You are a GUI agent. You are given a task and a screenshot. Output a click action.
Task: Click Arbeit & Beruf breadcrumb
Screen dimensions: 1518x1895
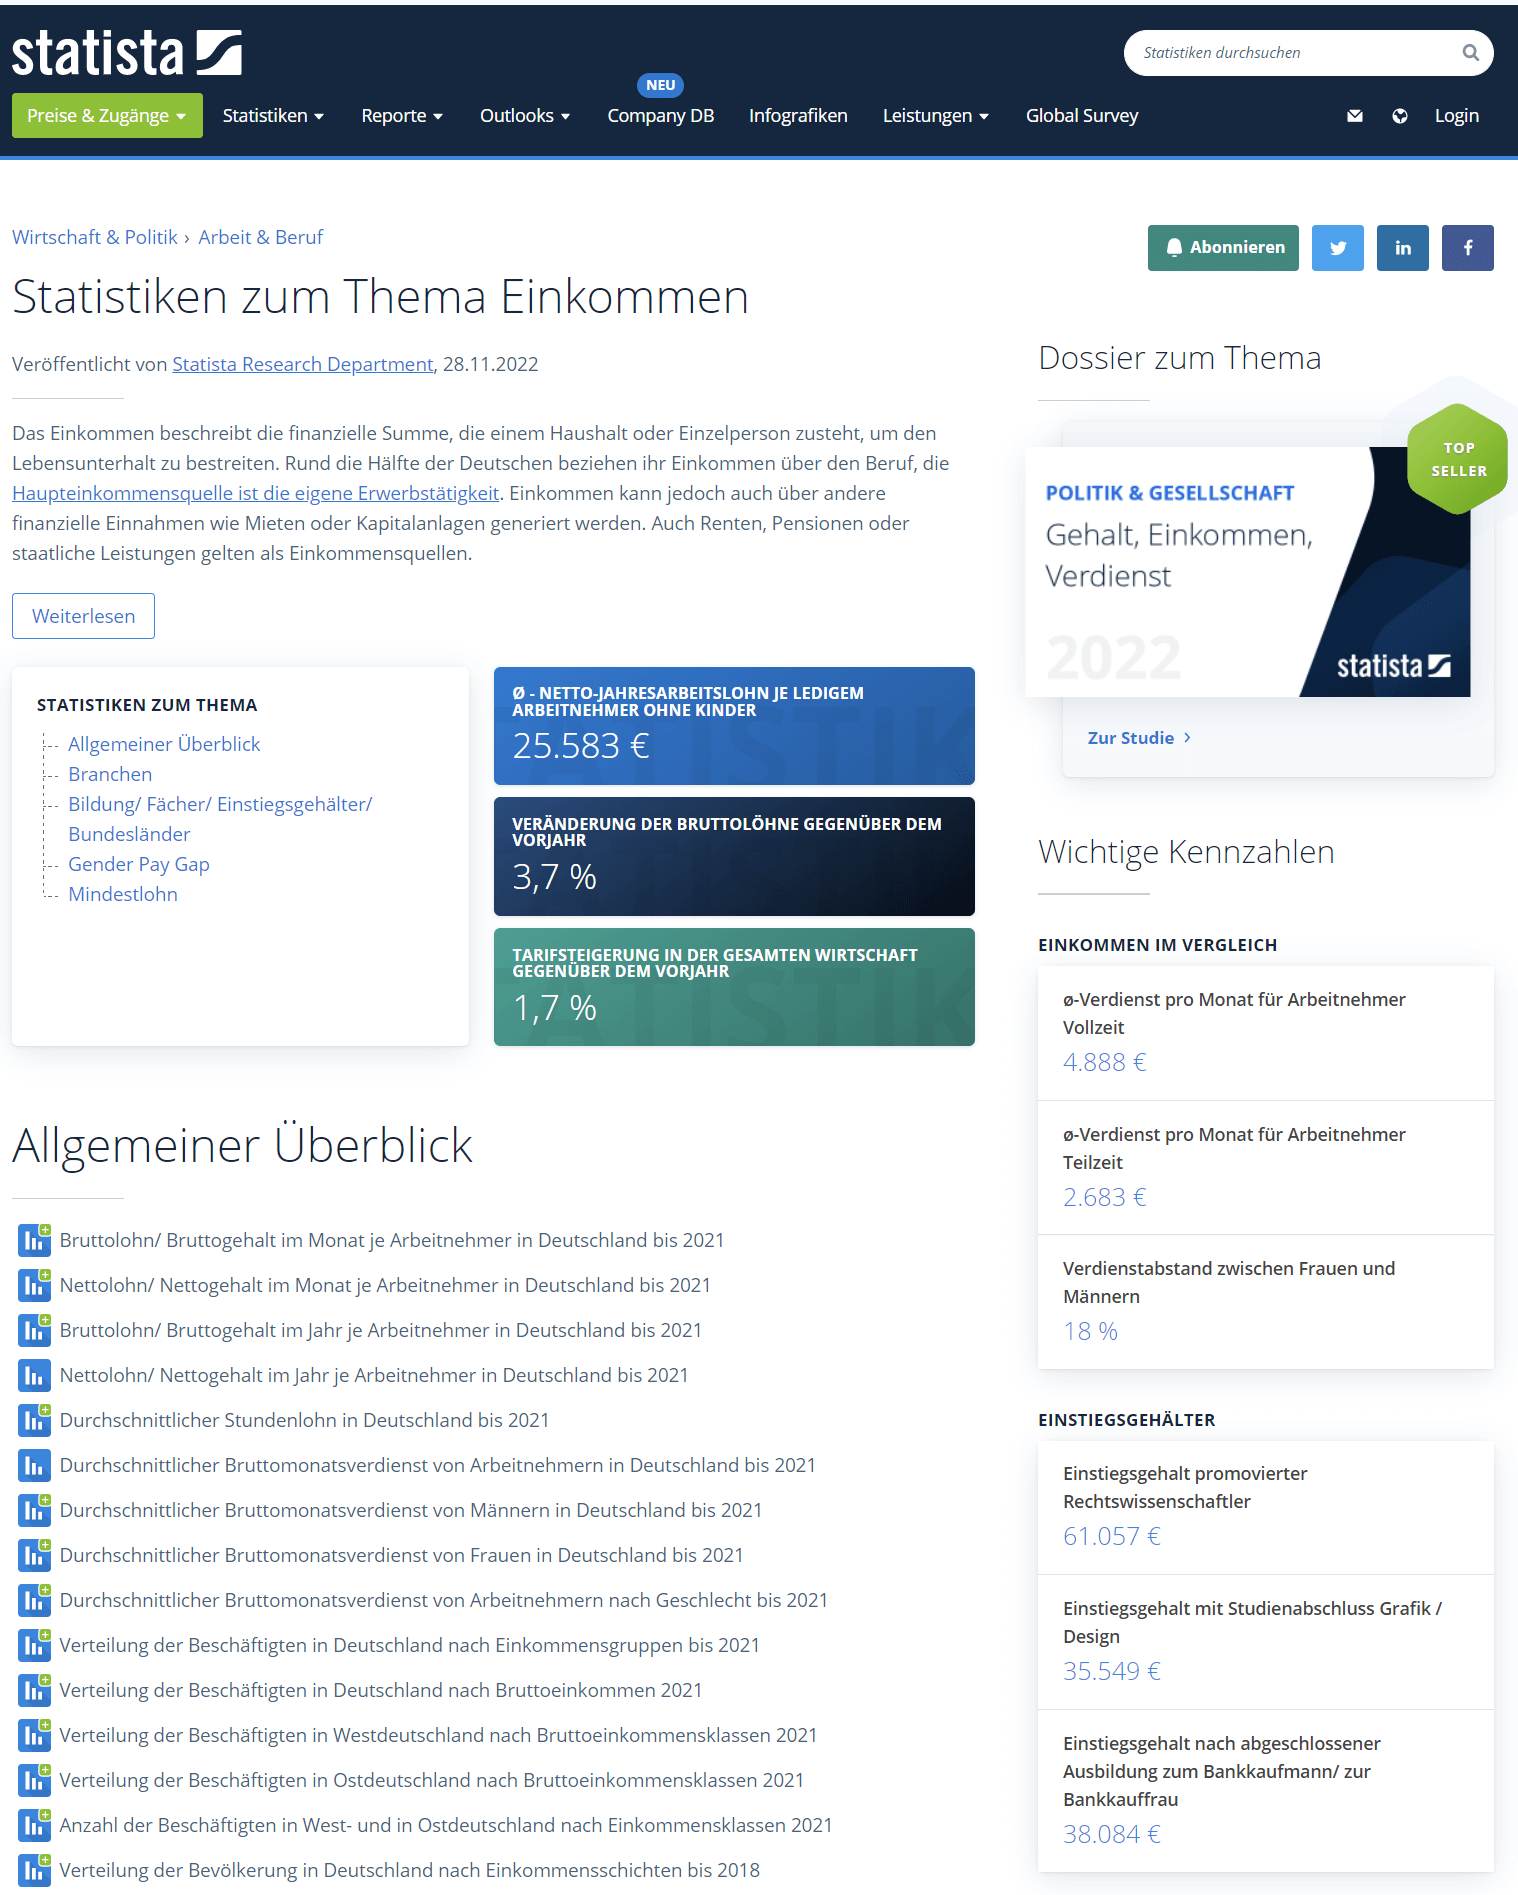pos(261,237)
